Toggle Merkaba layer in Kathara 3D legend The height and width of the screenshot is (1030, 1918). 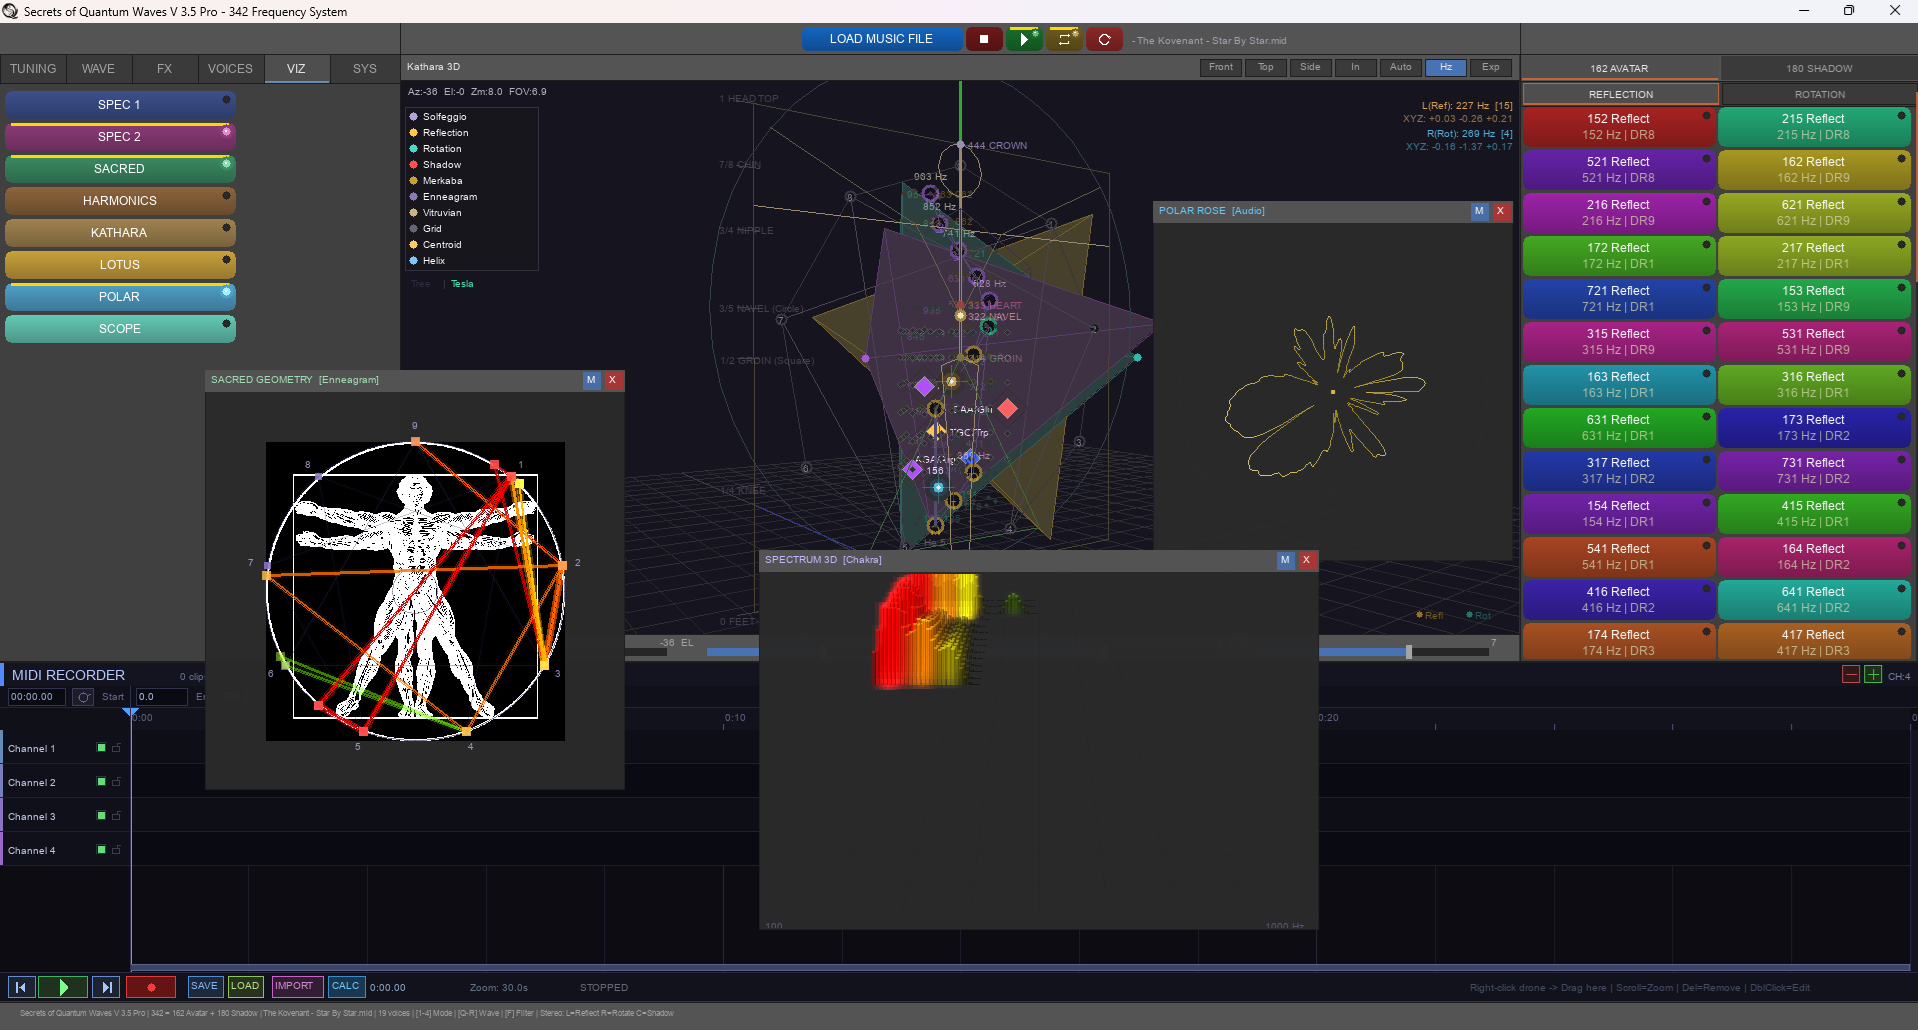tap(442, 181)
